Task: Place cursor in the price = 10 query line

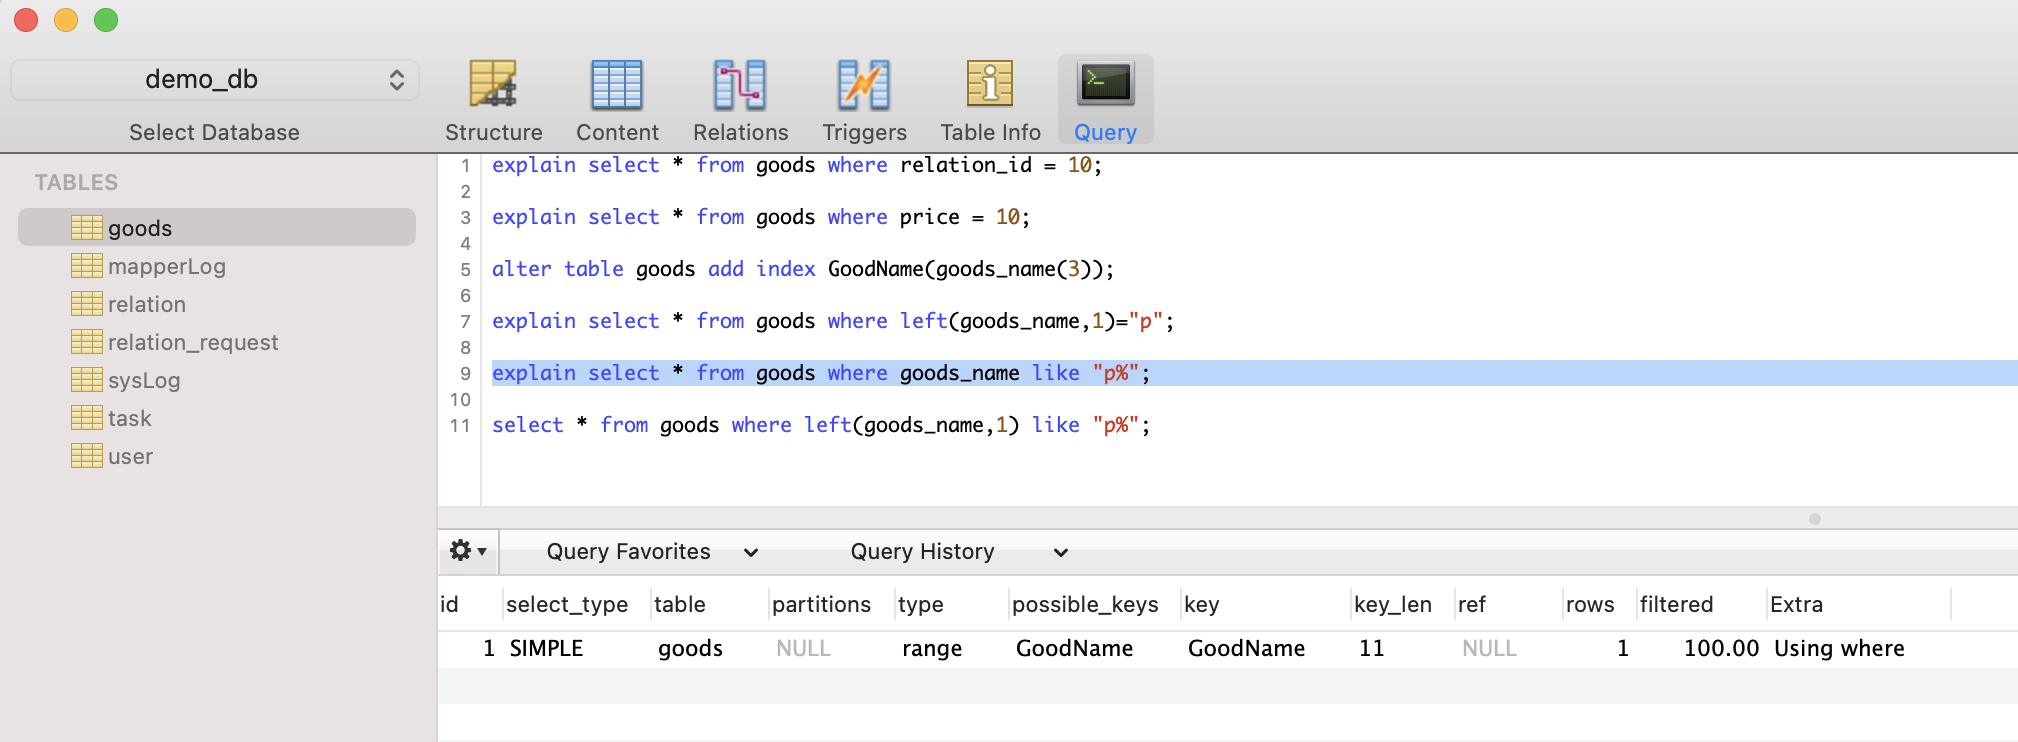Action: [x=761, y=217]
